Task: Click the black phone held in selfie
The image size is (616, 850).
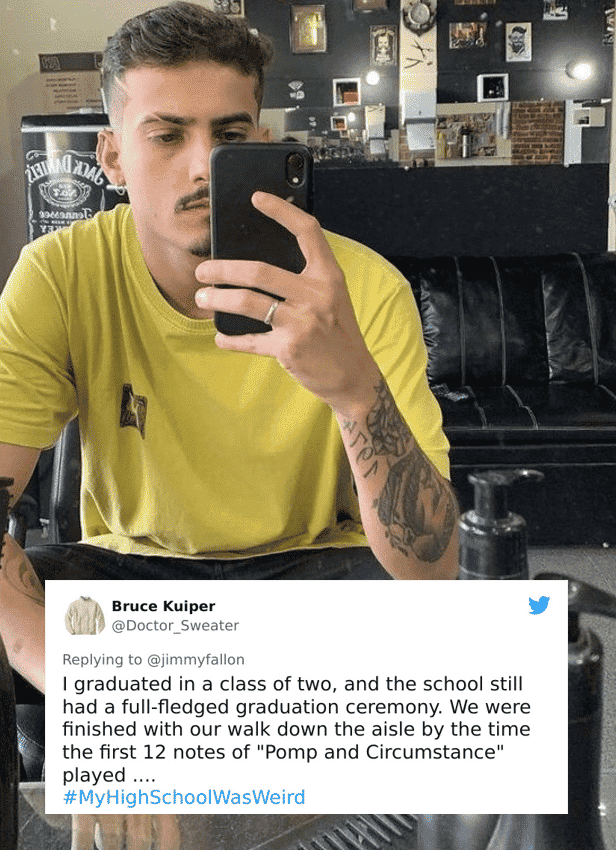Action: (259, 237)
